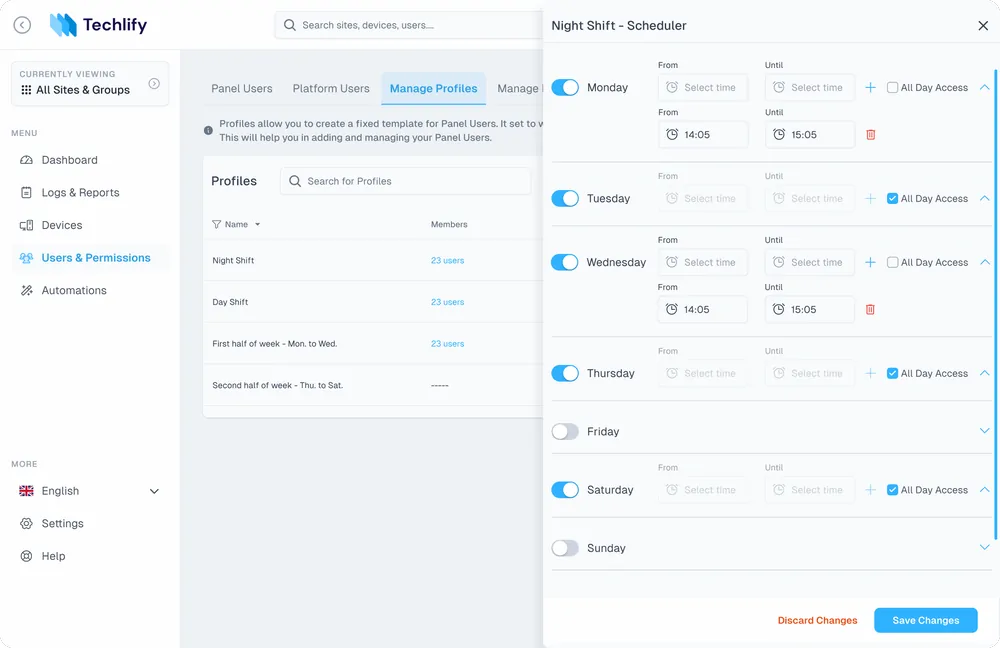
Task: Delete Monday's 14:05–15:05 time slot
Action: pos(871,135)
